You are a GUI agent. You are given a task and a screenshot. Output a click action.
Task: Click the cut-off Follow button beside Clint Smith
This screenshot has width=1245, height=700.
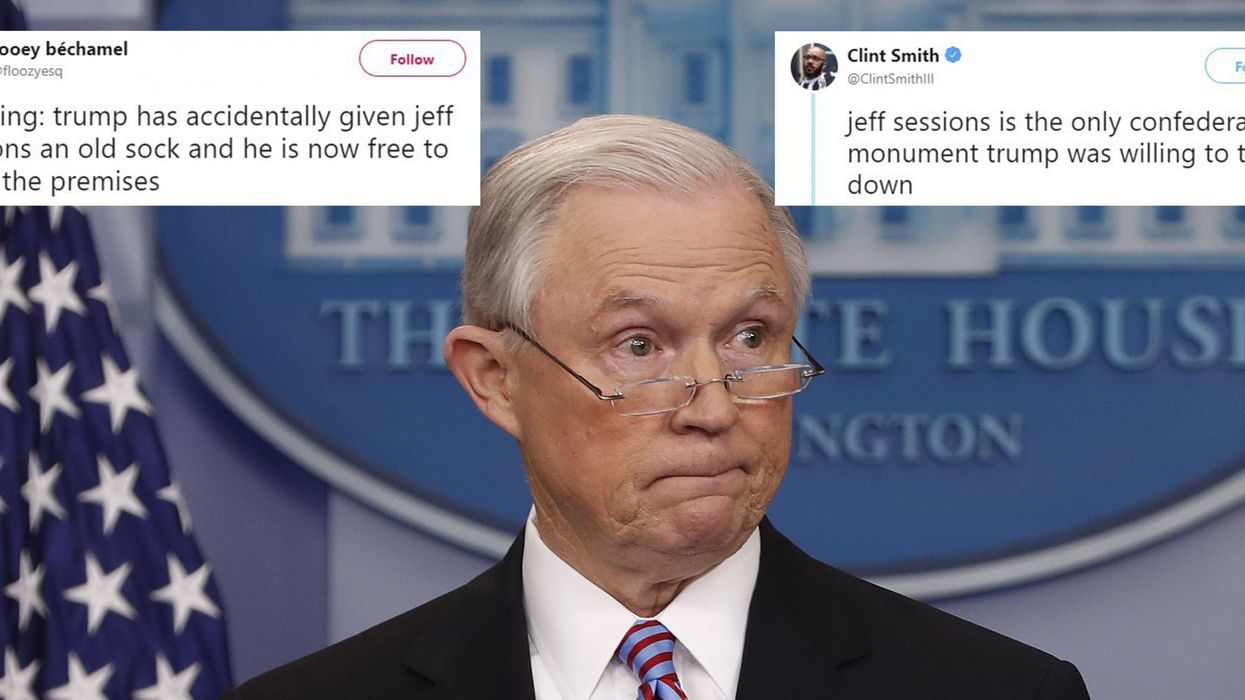(x=1225, y=66)
